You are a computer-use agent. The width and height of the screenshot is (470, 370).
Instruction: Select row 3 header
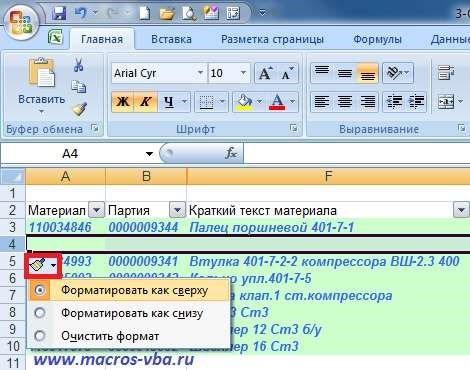click(x=13, y=227)
